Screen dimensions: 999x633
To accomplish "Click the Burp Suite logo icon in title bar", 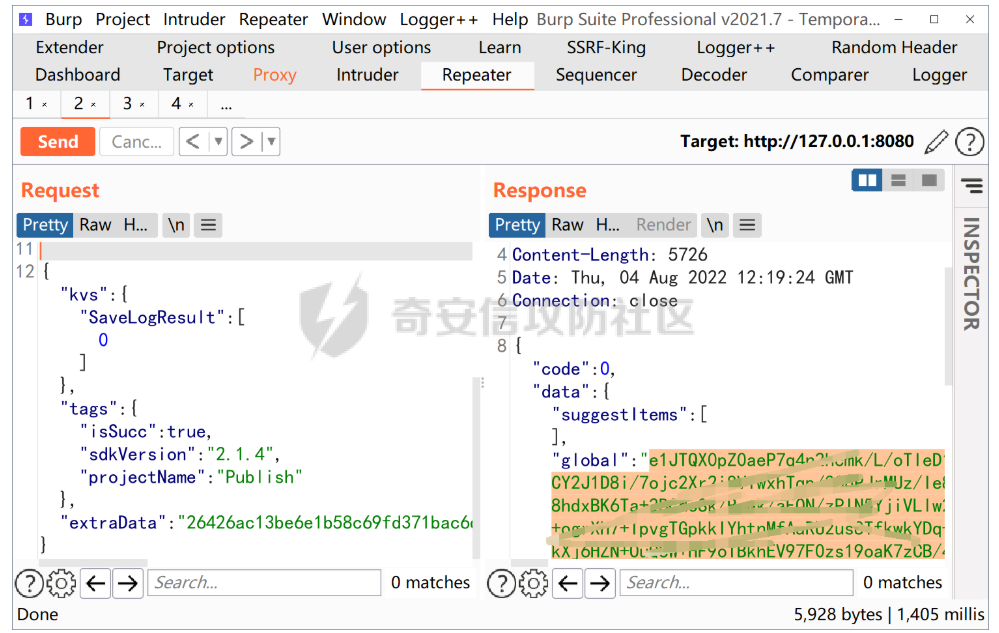I will pyautogui.click(x=25, y=19).
